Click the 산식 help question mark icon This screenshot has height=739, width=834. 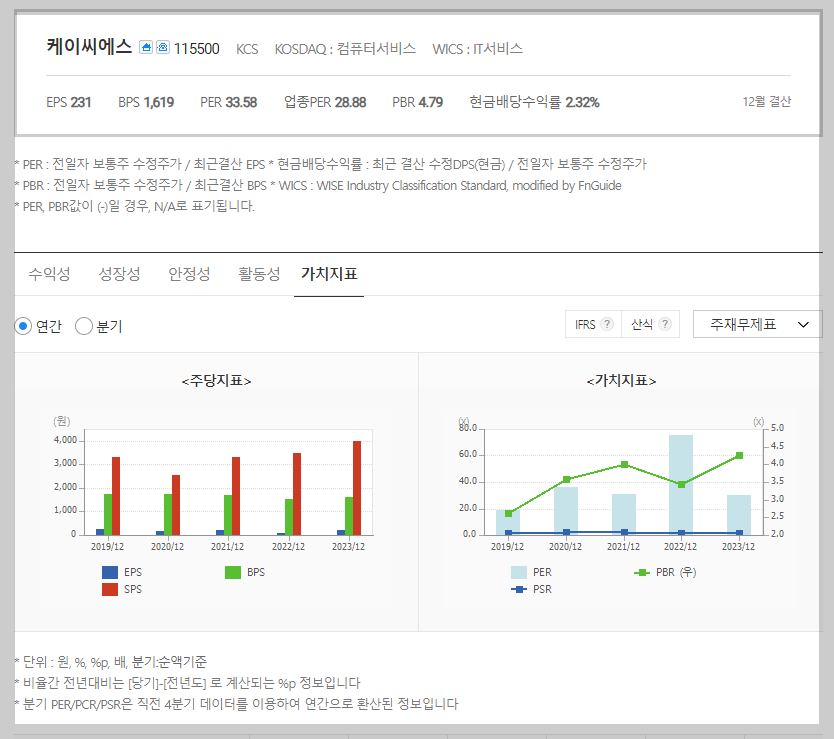665,324
